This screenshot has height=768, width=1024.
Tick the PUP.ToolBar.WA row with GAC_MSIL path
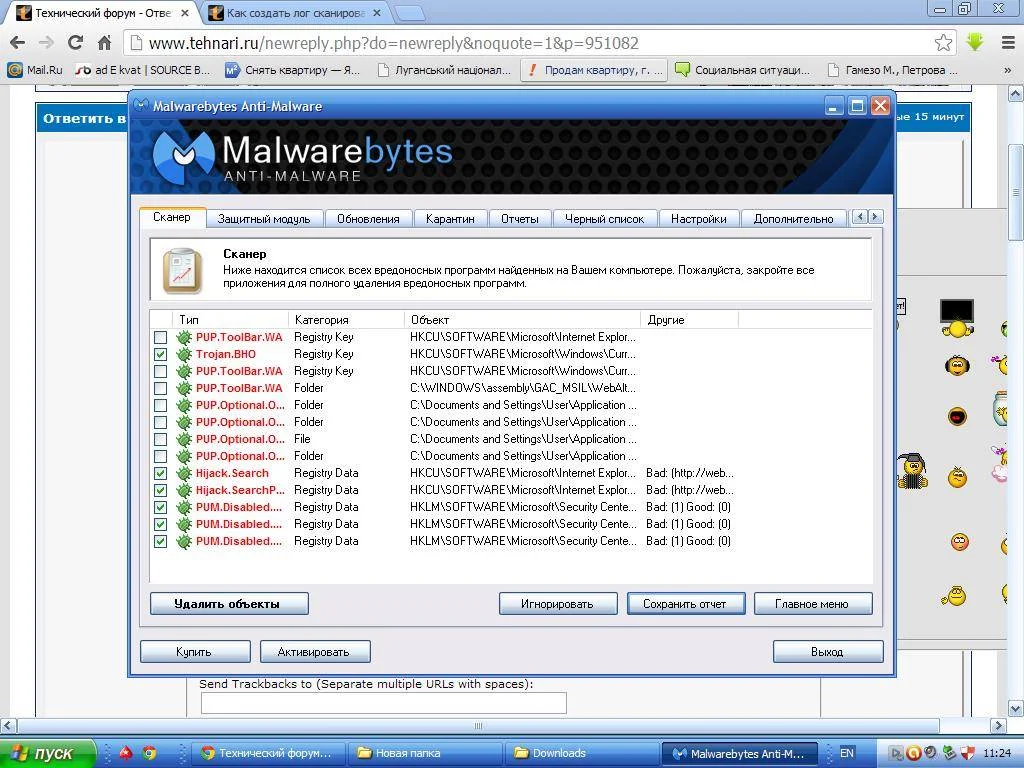(x=160, y=389)
